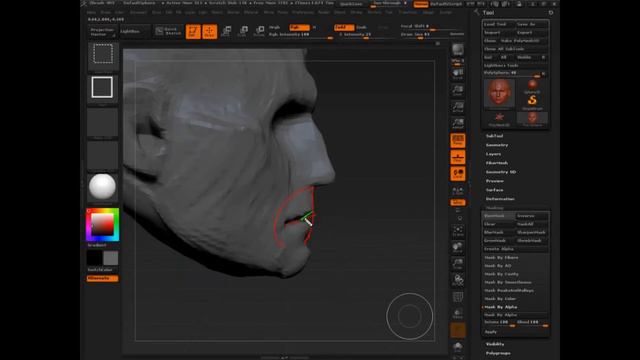640x360 pixels.
Task: Expand the Layers section
Action: (x=493, y=154)
